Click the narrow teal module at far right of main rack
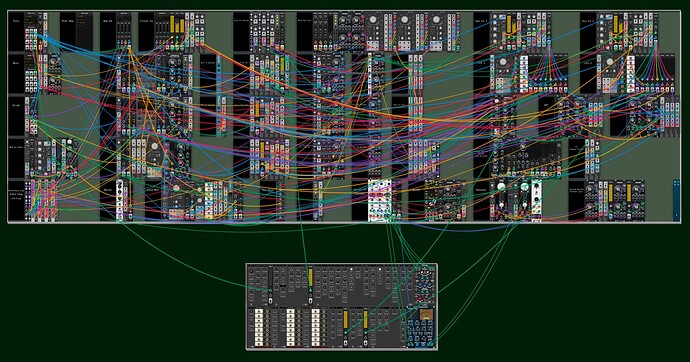690x362 pixels. point(676,200)
